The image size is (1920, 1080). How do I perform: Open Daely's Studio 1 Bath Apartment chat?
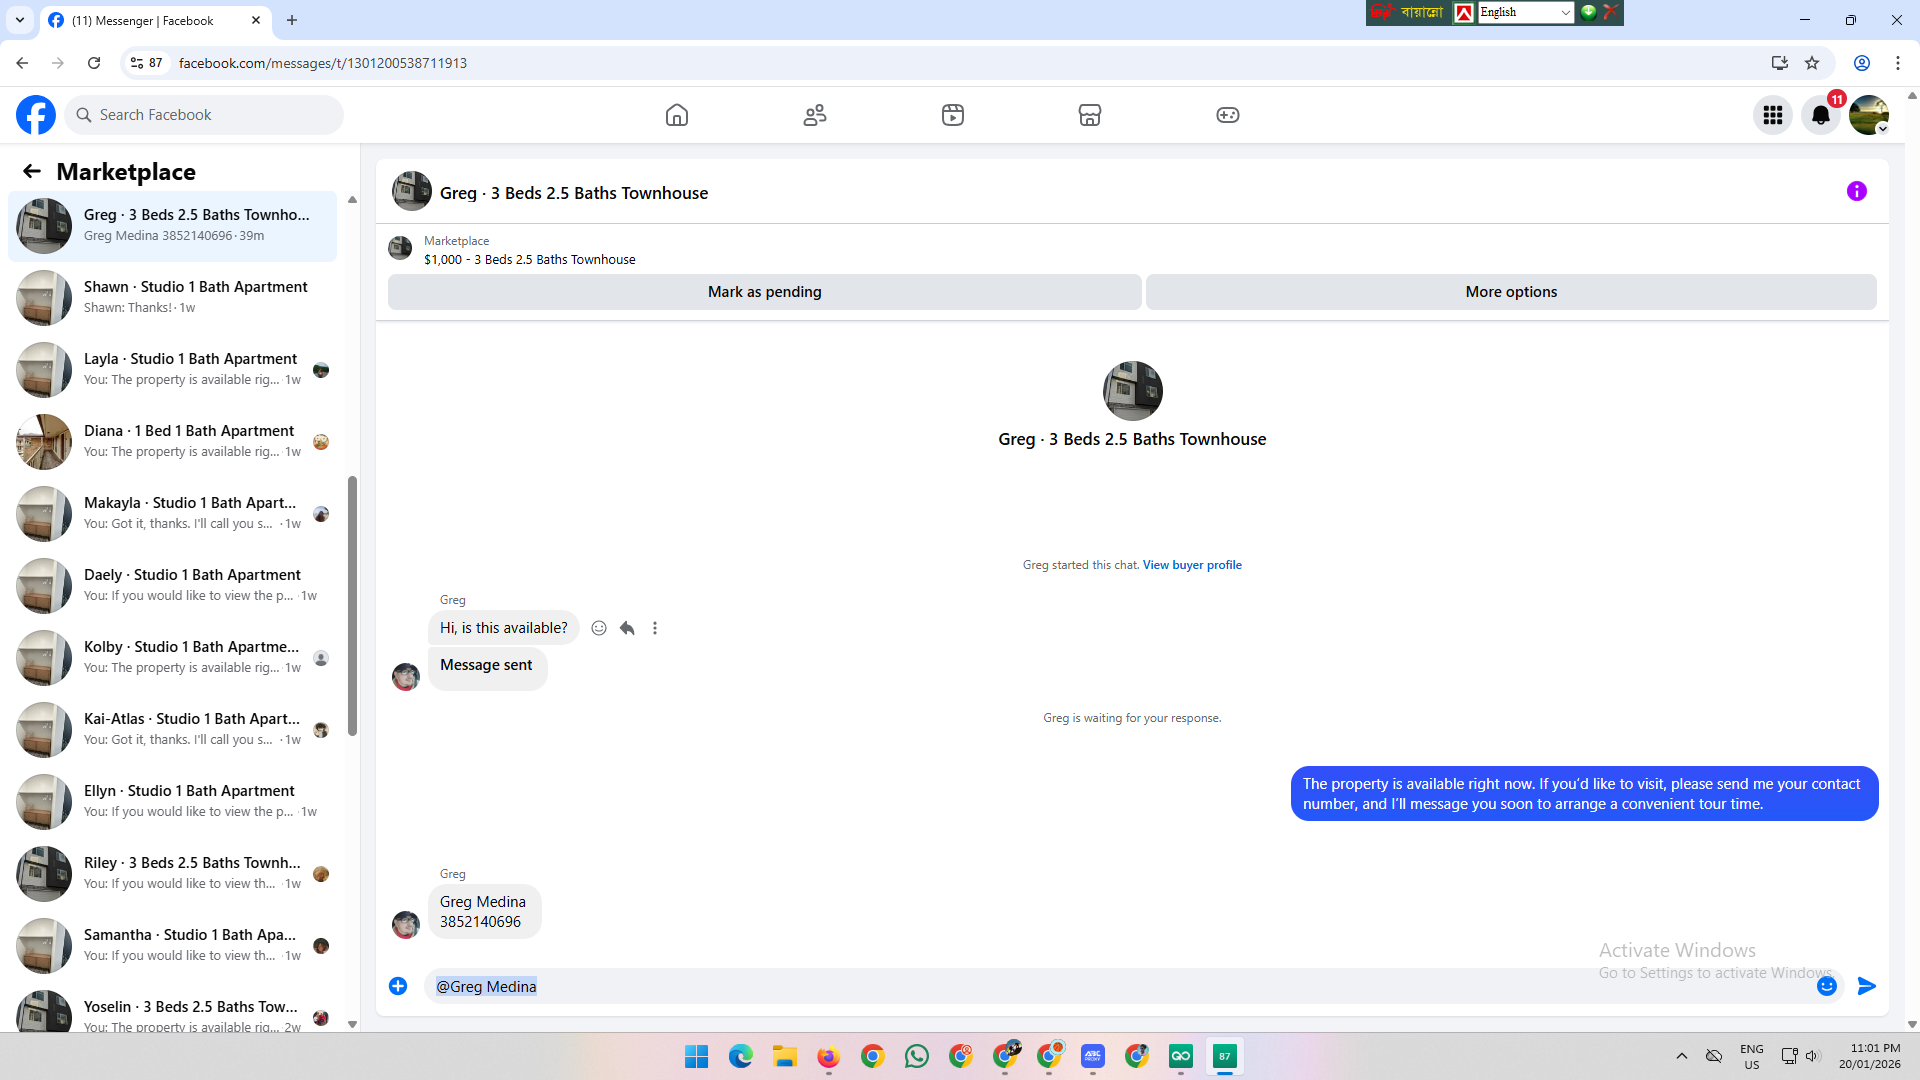172,586
